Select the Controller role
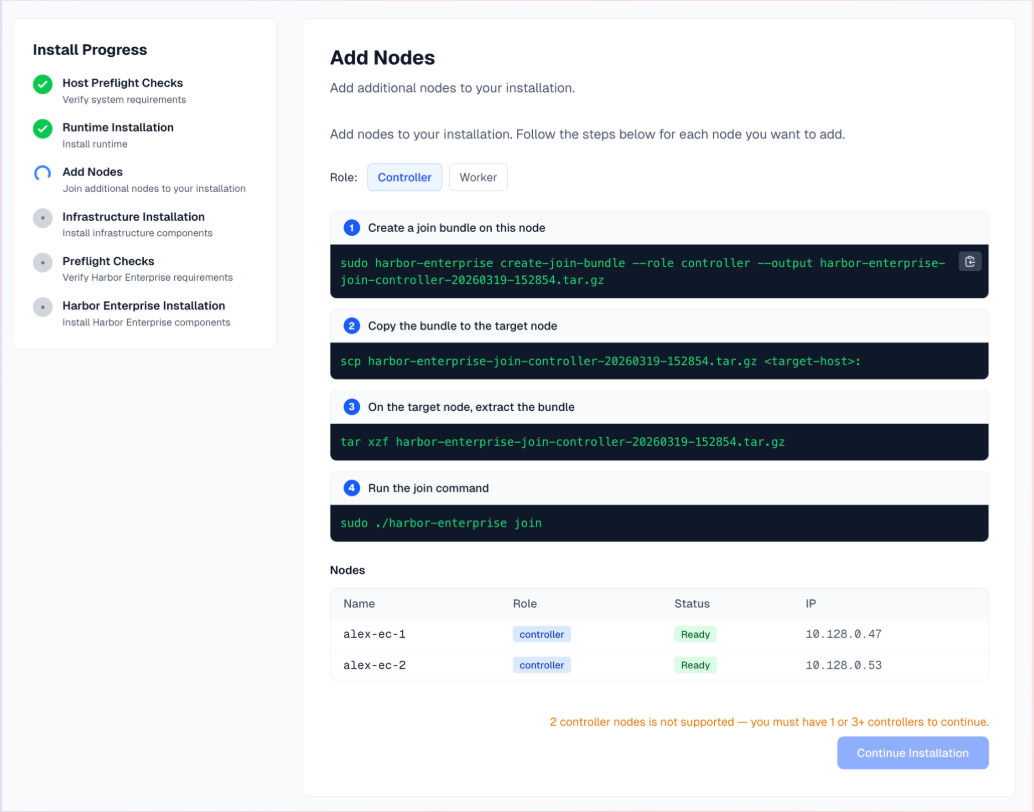The width and height of the screenshot is (1034, 812). point(404,177)
